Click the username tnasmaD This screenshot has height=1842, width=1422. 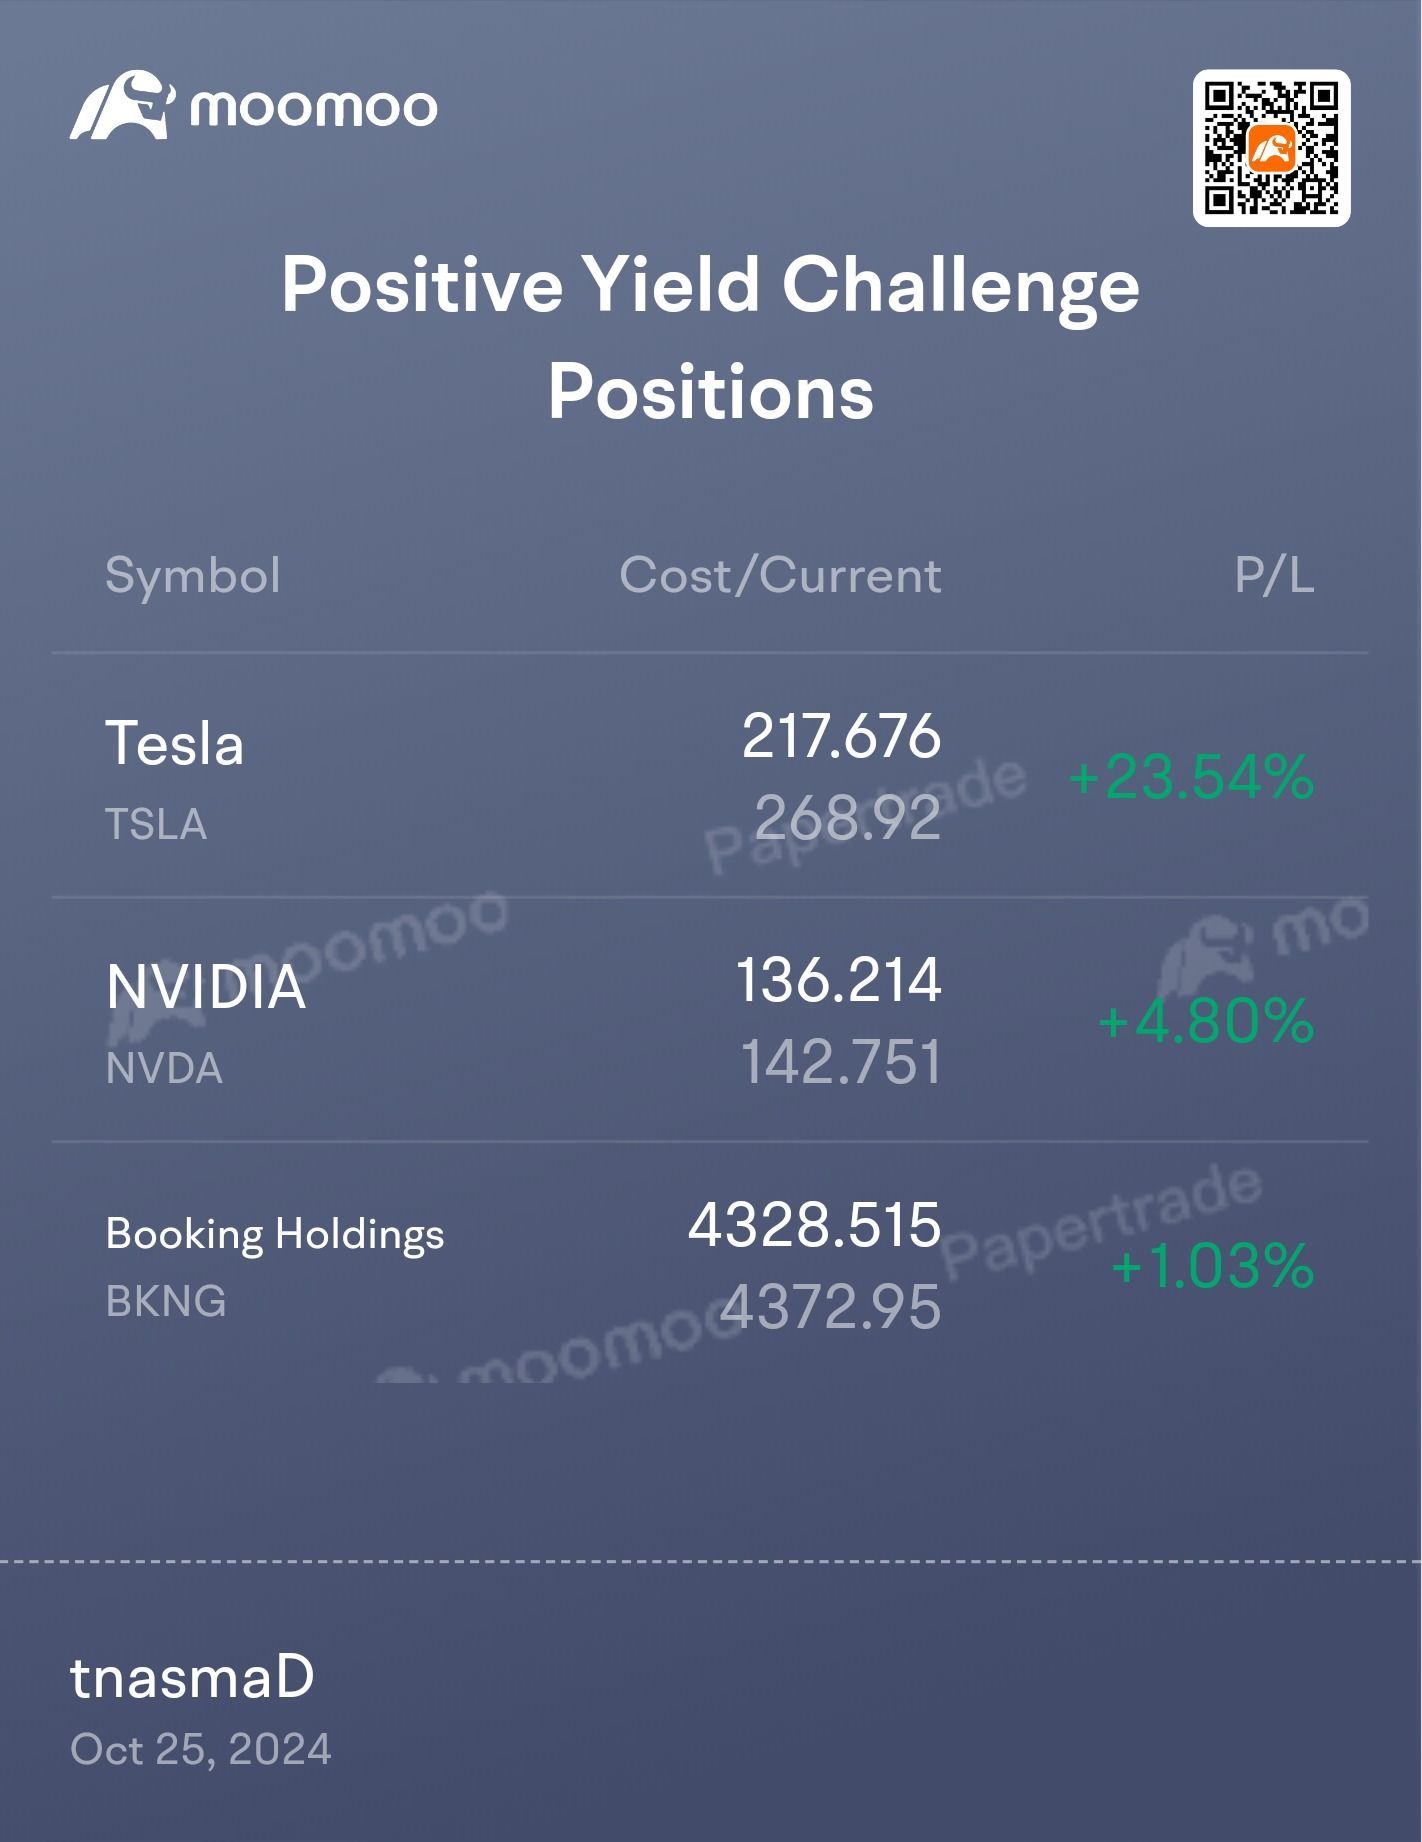[x=192, y=1678]
